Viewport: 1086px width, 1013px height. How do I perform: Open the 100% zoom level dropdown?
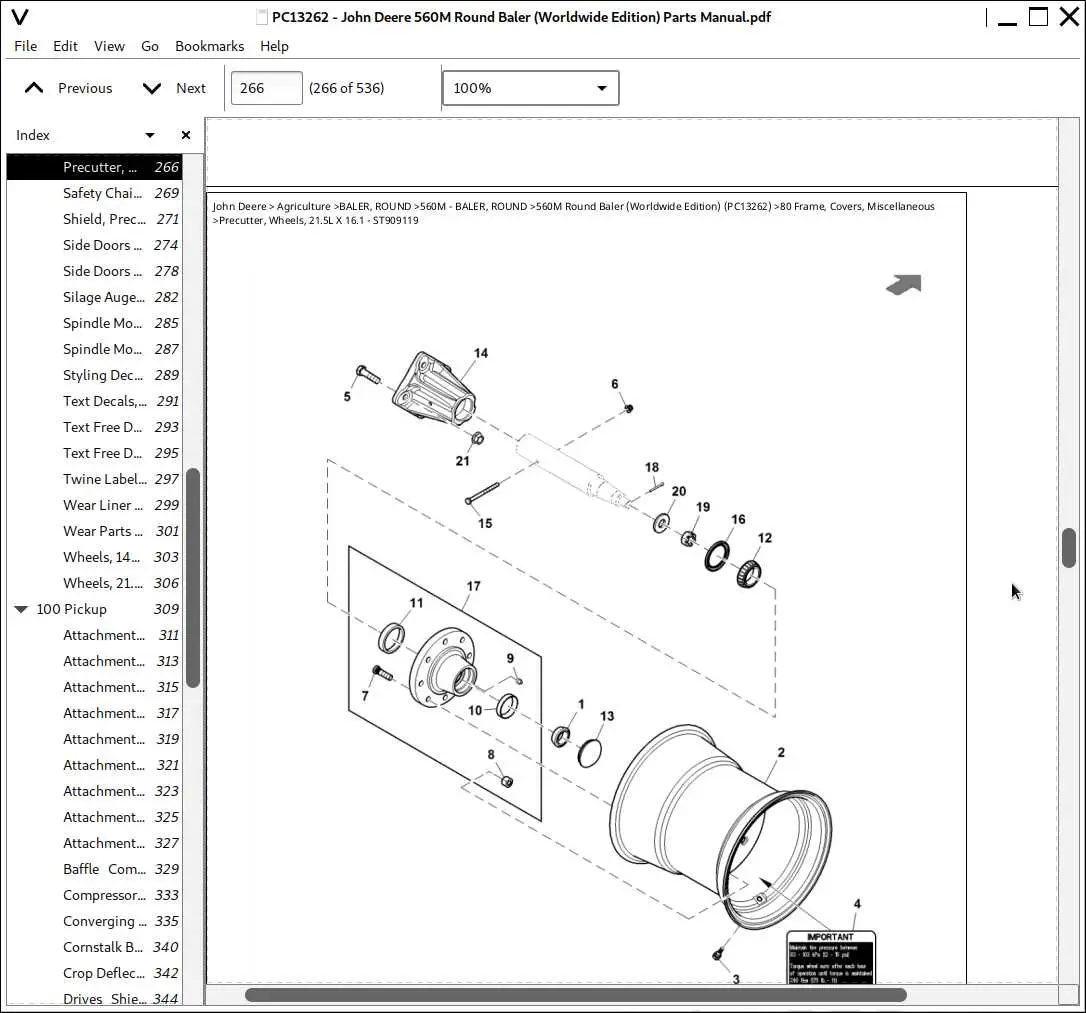click(531, 88)
